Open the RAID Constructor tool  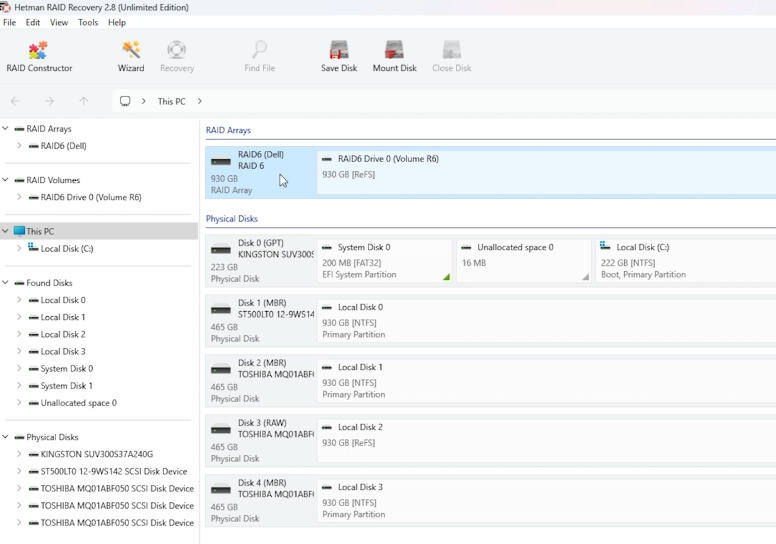click(39, 56)
